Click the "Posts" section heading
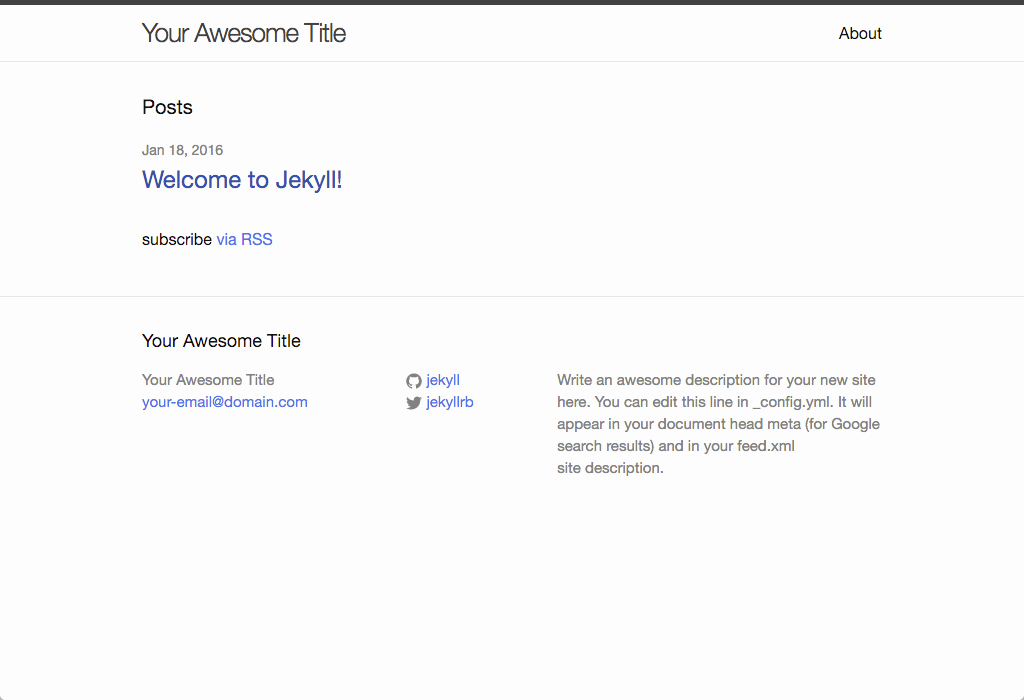Viewport: 1024px width, 700px height. click(x=167, y=107)
